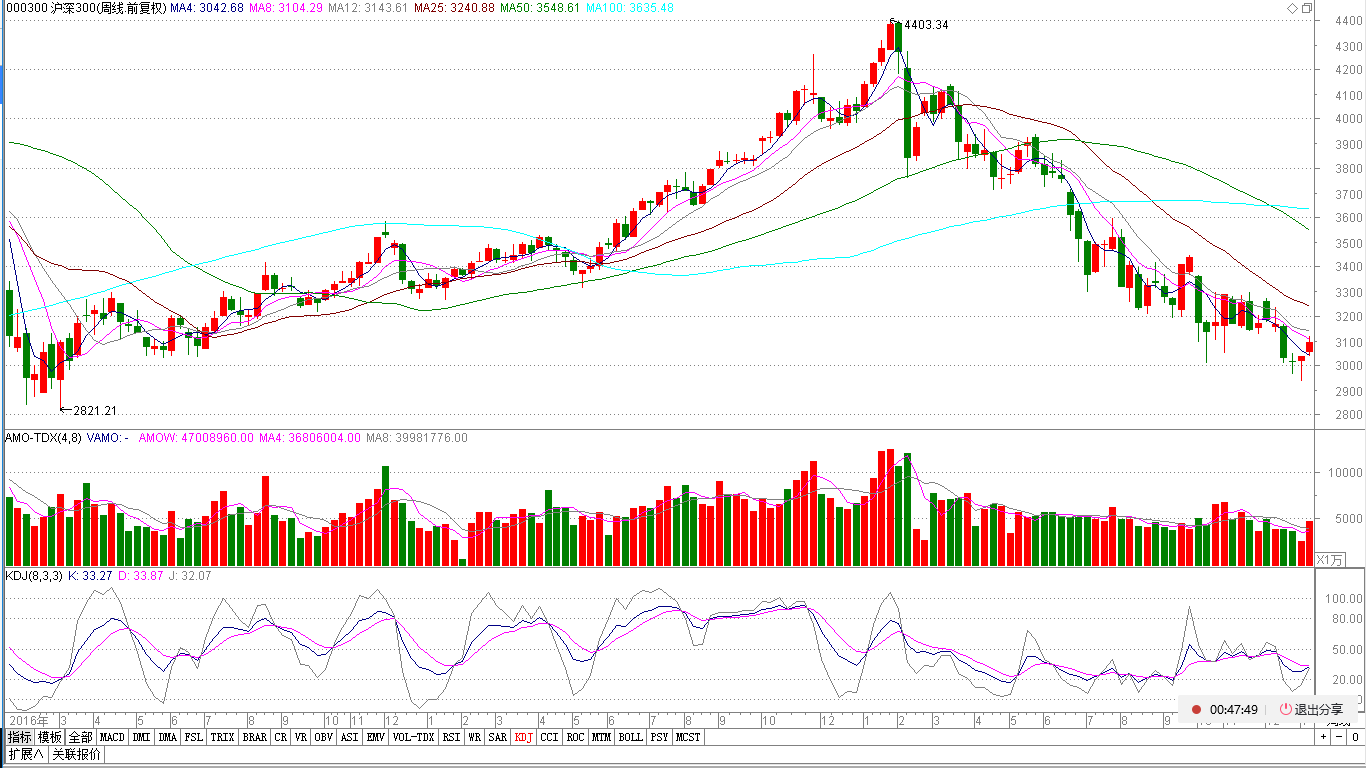The image size is (1366, 768).
Task: Switch to the VR indicator
Action: coord(301,737)
